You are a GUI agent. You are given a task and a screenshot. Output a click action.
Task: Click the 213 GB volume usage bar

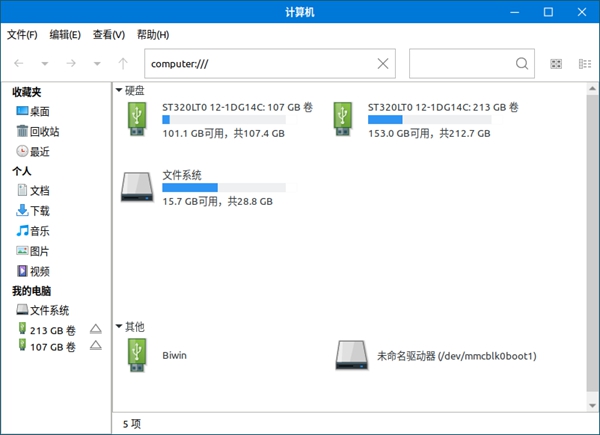pyautogui.click(x=429, y=120)
